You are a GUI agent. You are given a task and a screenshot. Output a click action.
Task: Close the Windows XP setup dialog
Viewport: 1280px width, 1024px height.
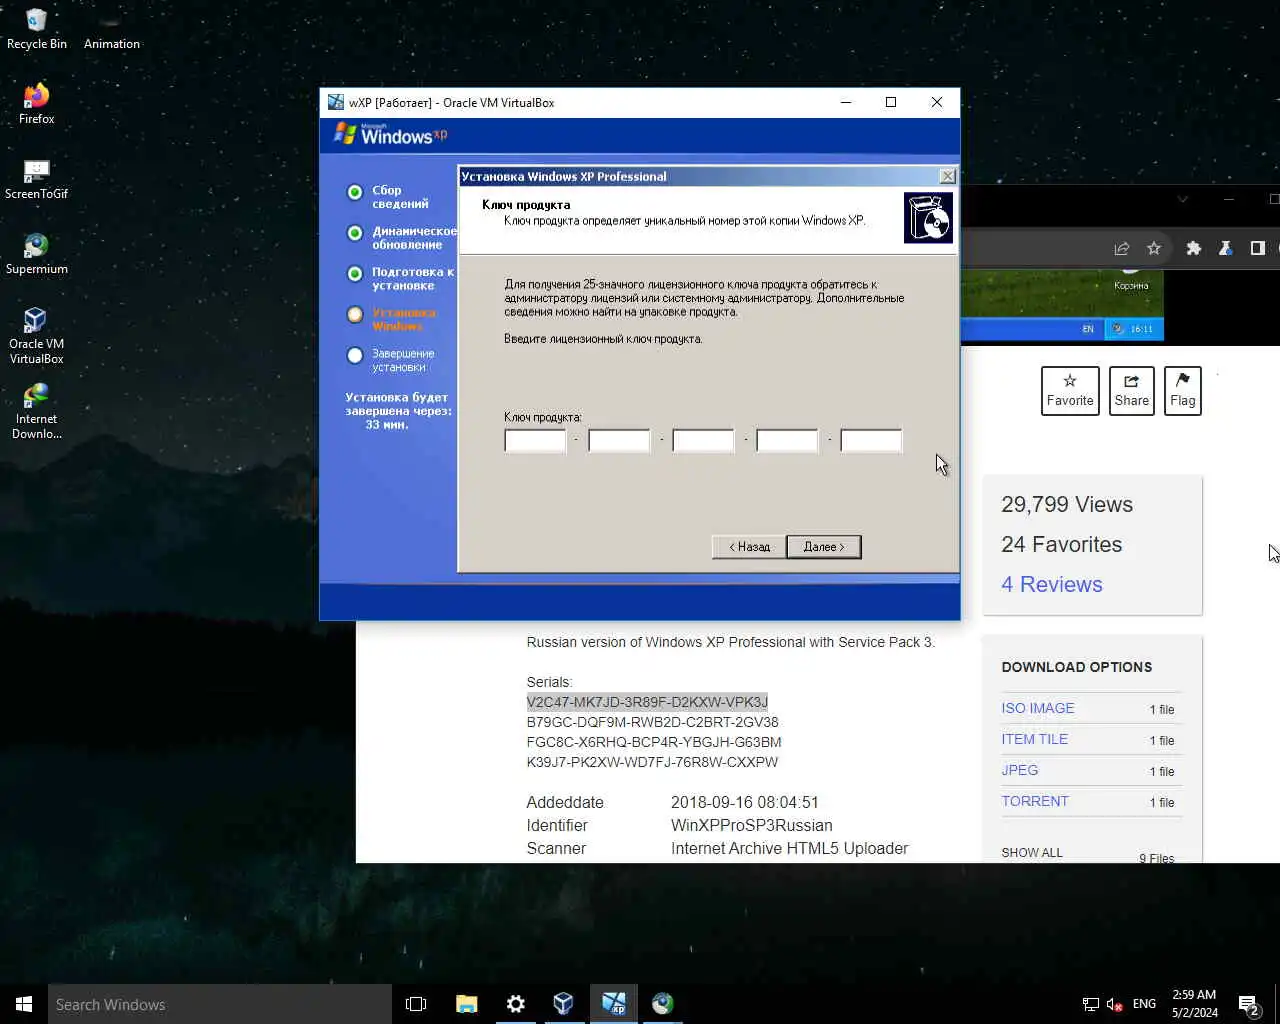click(x=947, y=176)
